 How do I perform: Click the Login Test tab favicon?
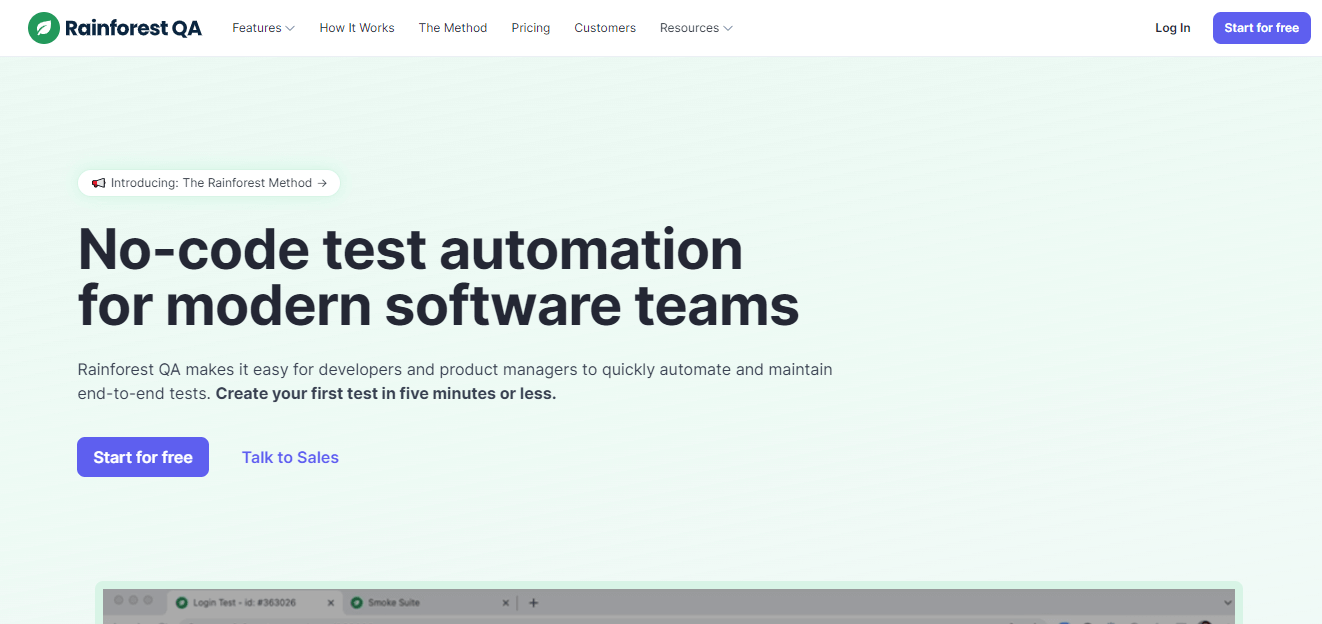click(182, 603)
